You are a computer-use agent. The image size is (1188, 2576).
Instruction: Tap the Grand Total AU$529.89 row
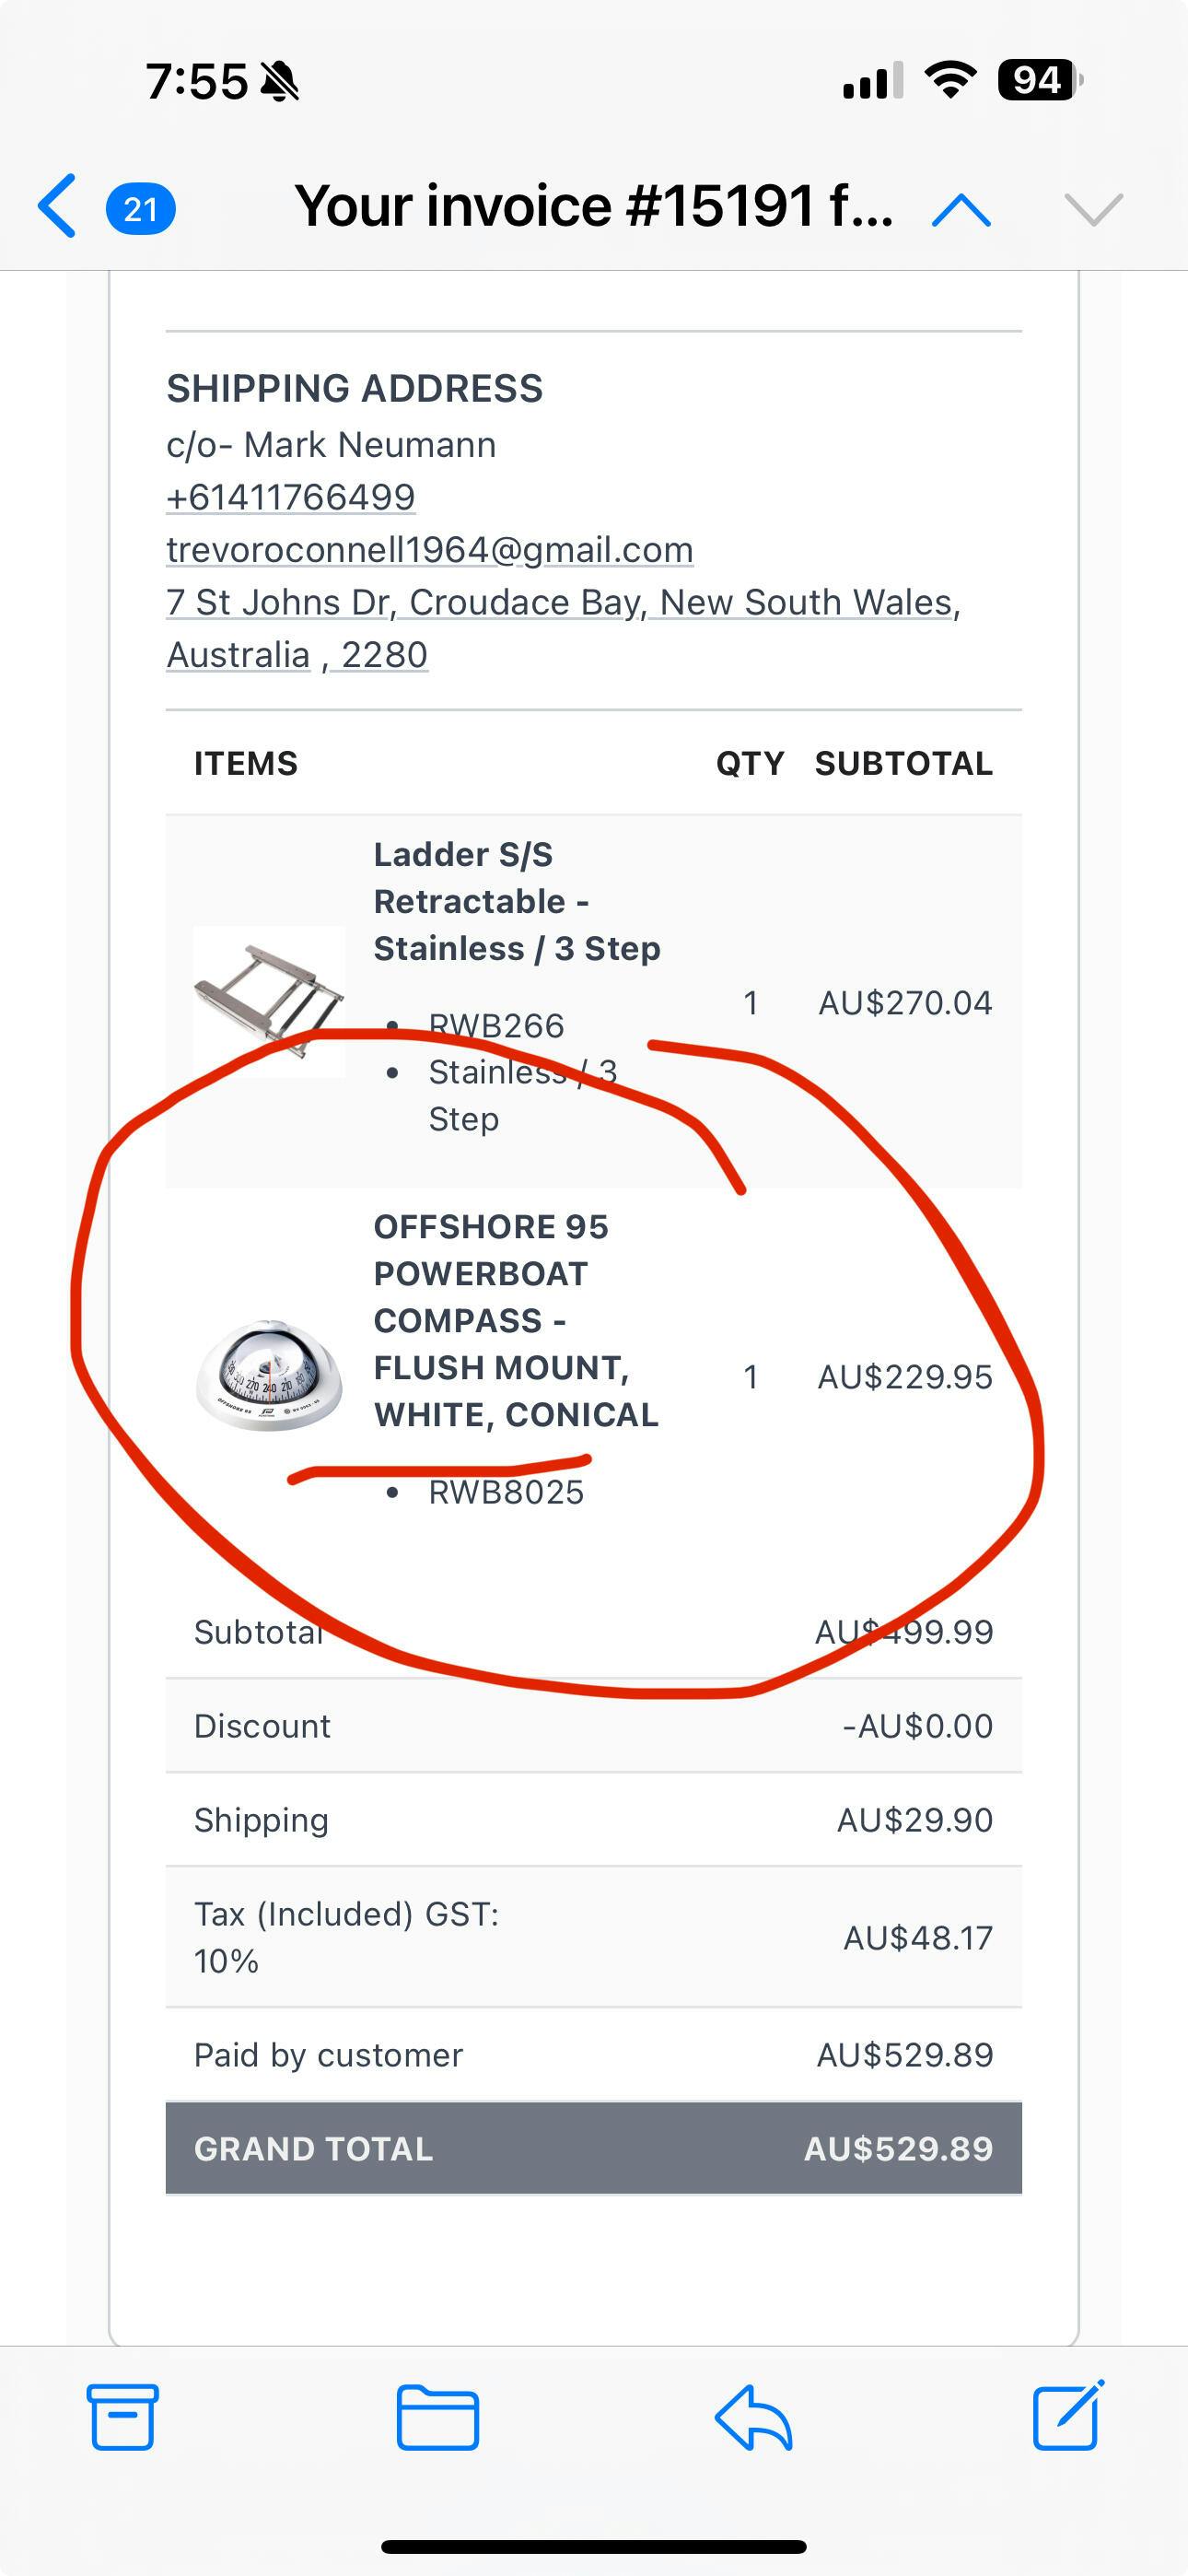pos(594,2148)
